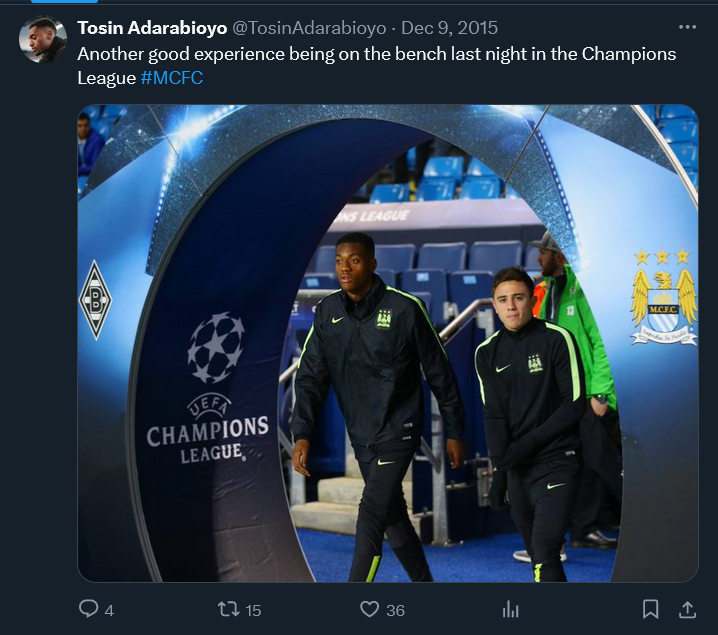Open the @TosinAdarabioyo handle link
This screenshot has height=635, width=718.
[x=309, y=28]
